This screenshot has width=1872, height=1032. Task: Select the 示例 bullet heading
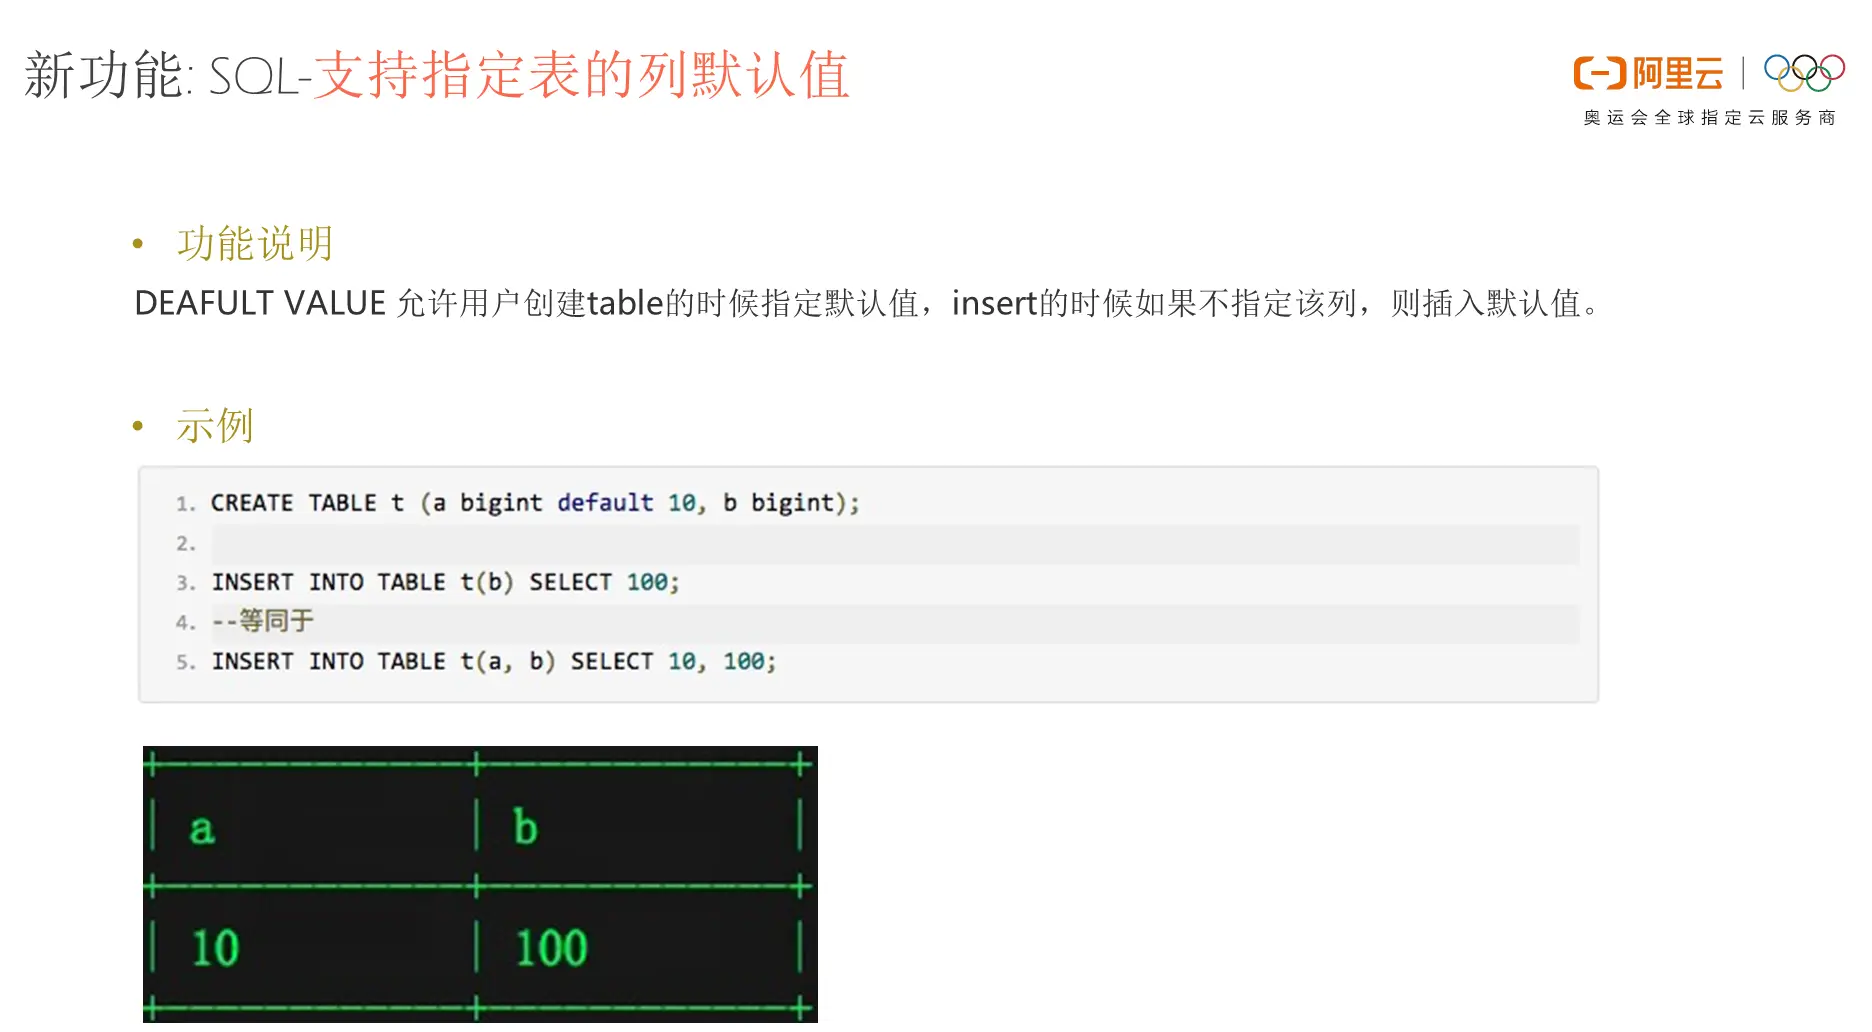click(215, 426)
